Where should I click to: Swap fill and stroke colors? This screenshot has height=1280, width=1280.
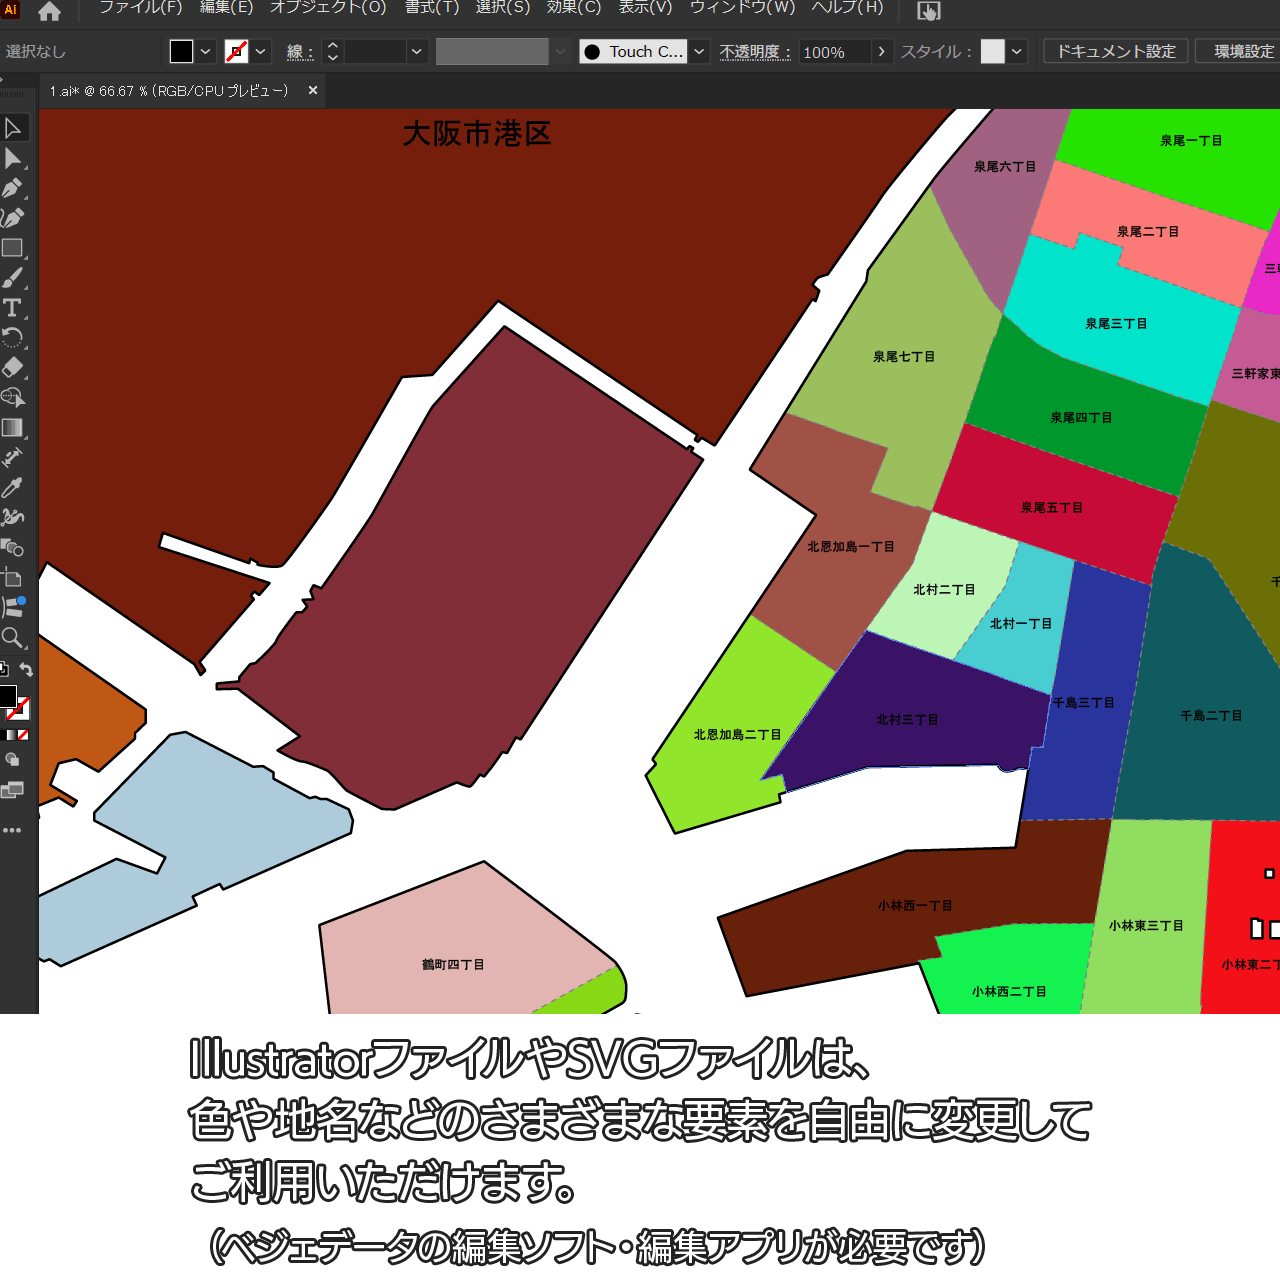27,670
